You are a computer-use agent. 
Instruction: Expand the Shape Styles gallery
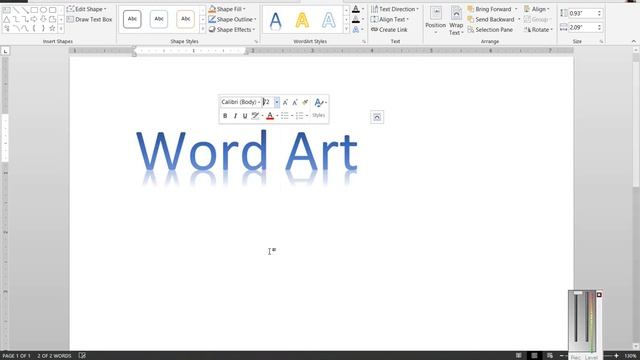pos(202,29)
